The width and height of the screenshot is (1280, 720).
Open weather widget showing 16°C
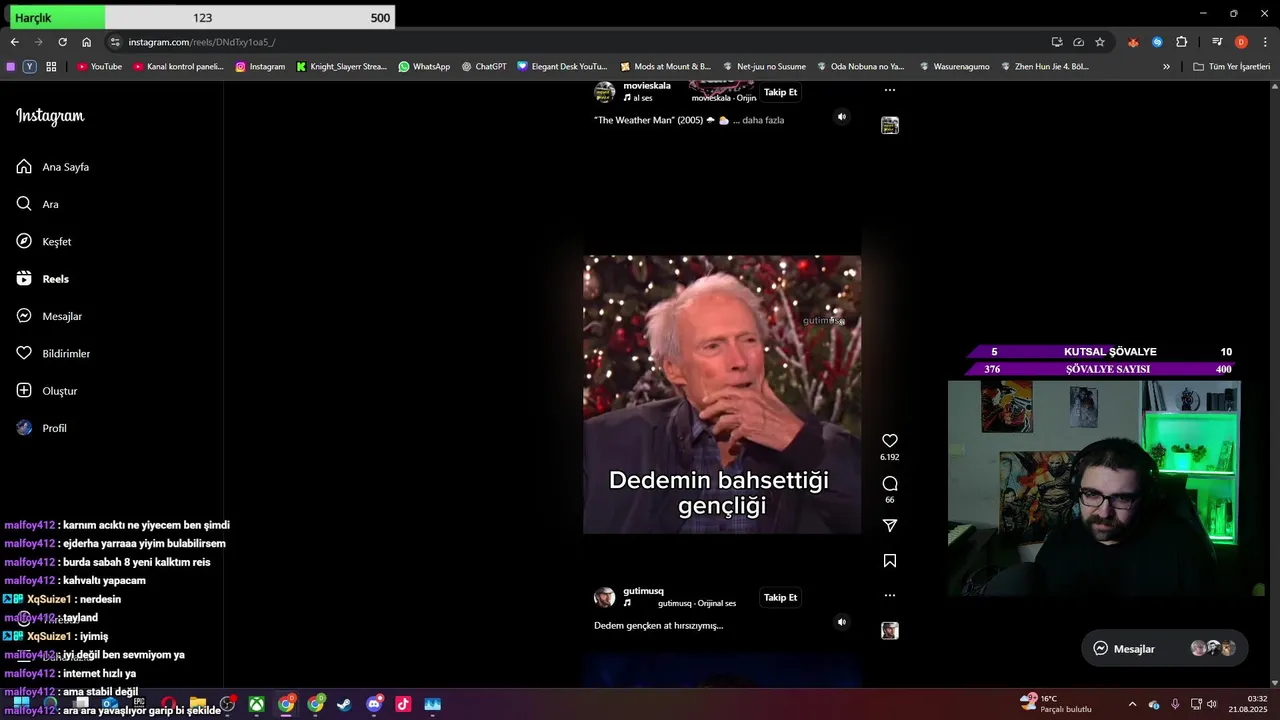(1057, 704)
